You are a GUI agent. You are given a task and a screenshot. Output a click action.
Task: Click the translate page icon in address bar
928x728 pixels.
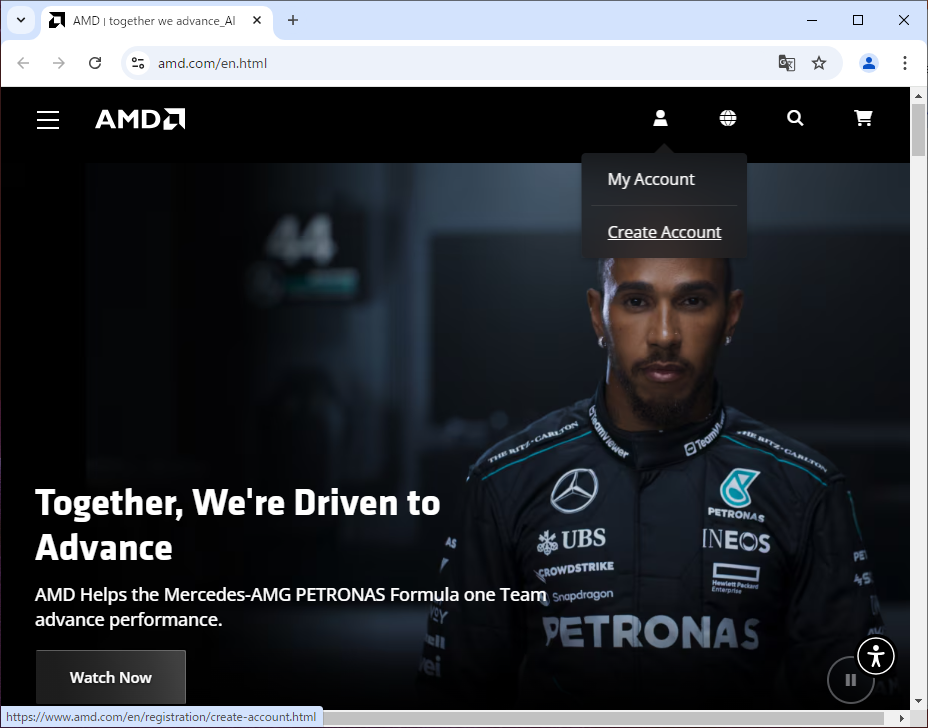tap(787, 63)
